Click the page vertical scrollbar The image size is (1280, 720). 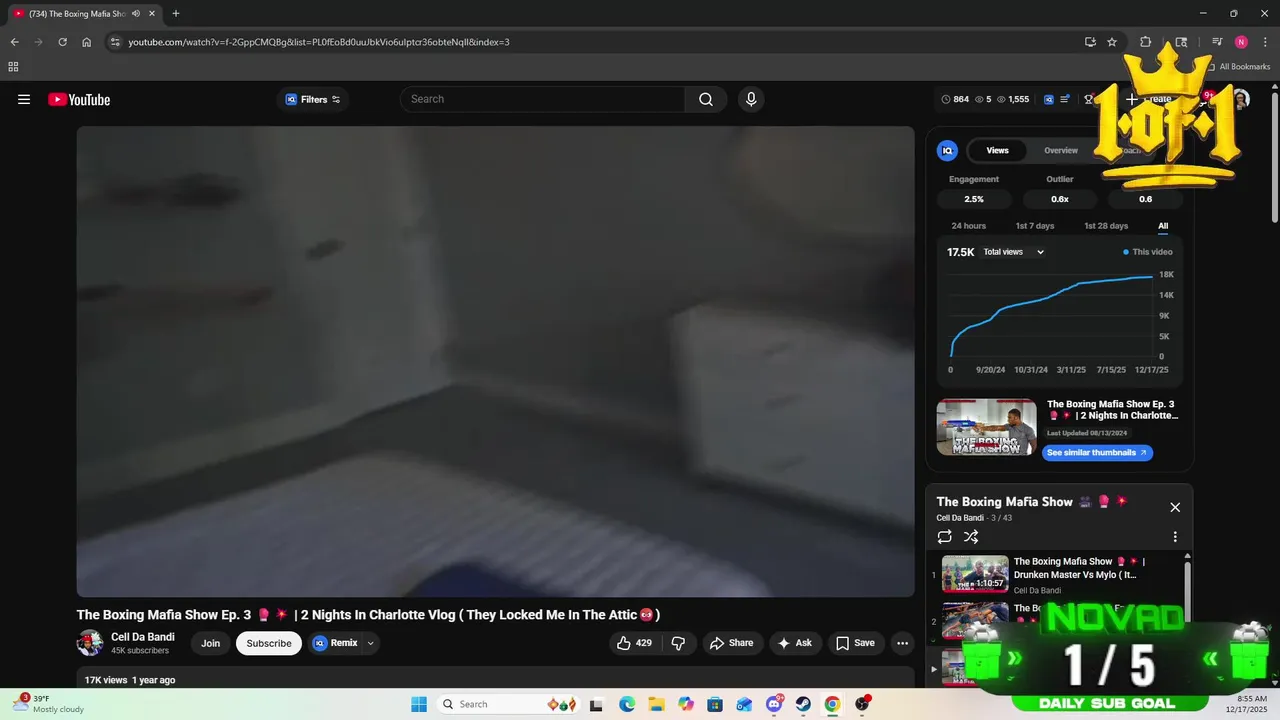pos(1274,158)
